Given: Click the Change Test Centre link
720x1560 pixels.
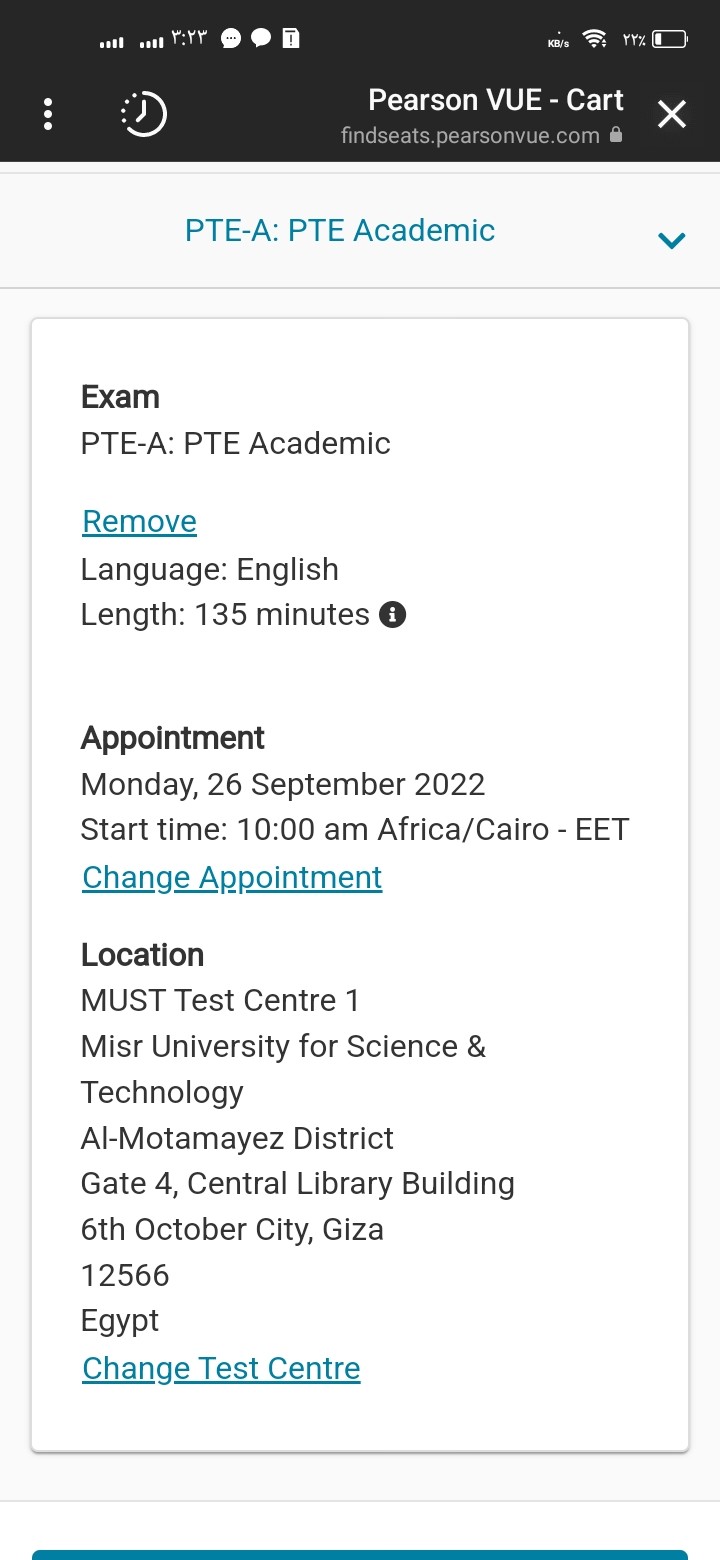Looking at the screenshot, I should (x=221, y=1369).
